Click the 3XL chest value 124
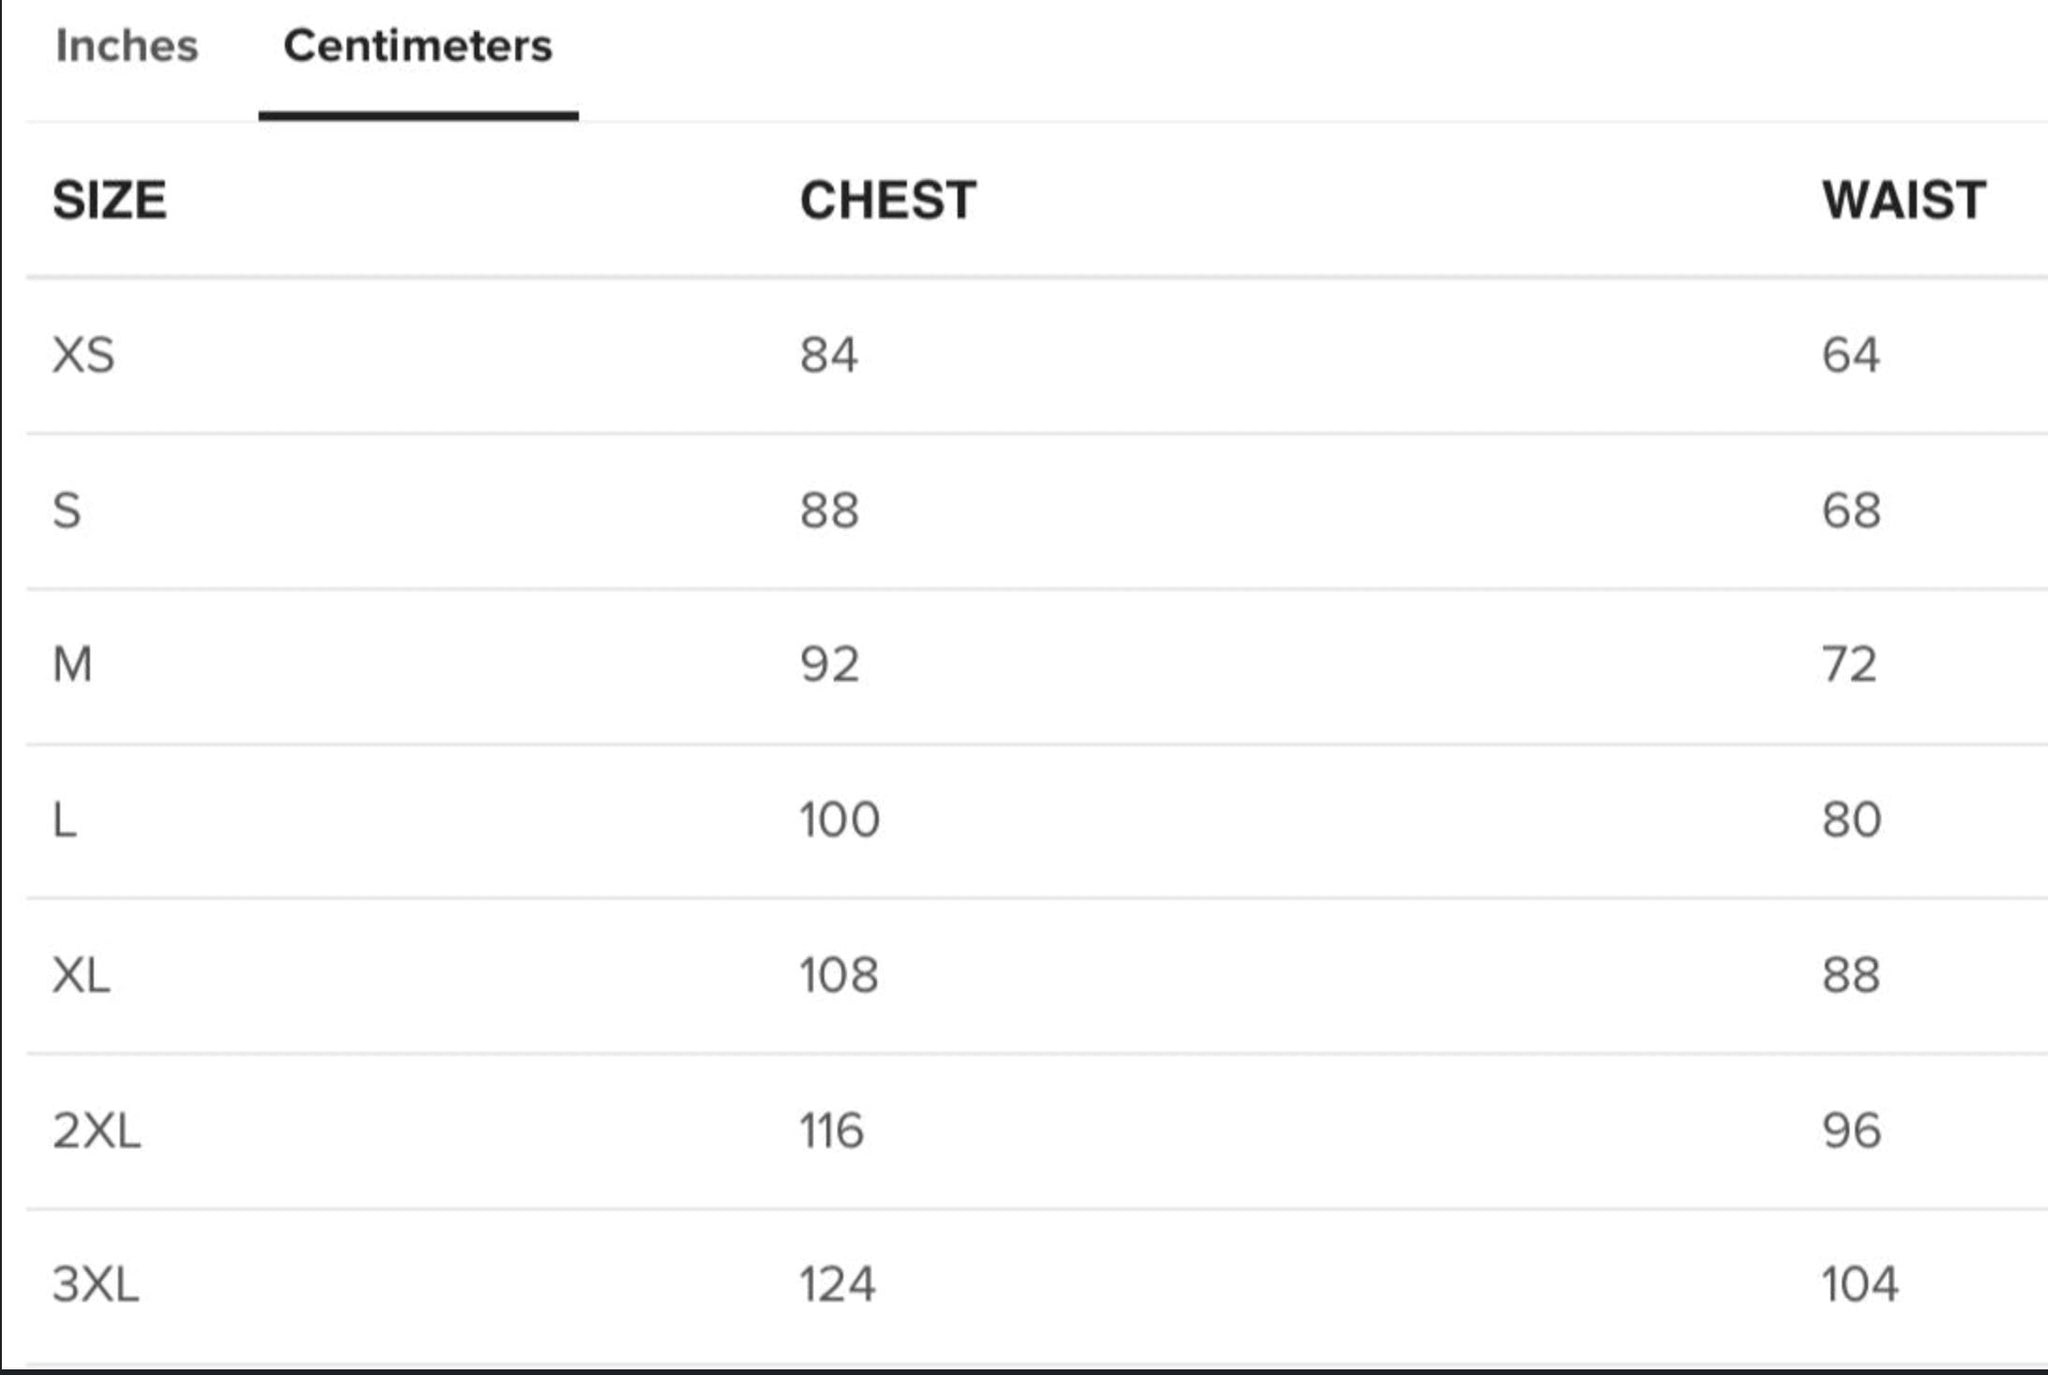 [x=837, y=1284]
